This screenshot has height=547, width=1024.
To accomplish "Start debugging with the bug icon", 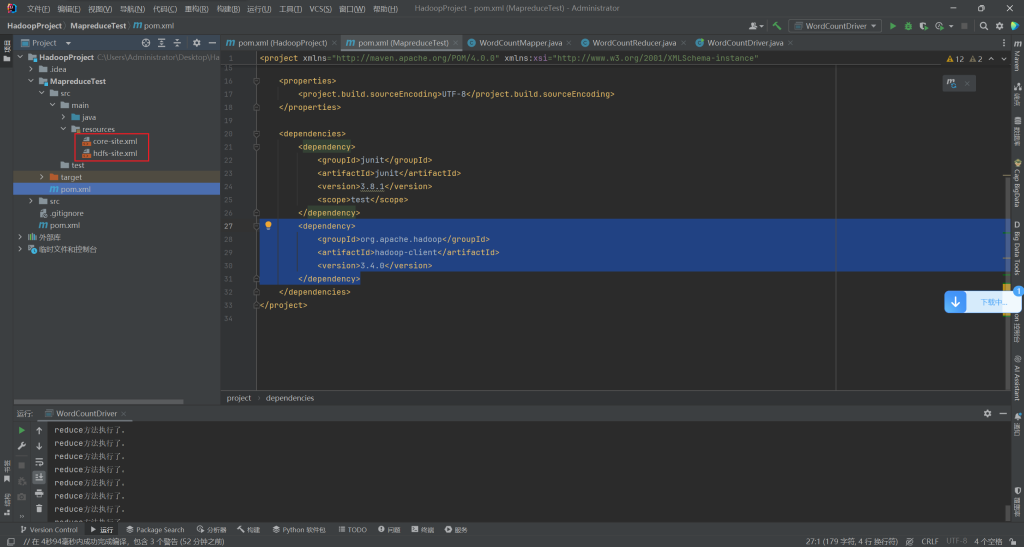I will 908,26.
